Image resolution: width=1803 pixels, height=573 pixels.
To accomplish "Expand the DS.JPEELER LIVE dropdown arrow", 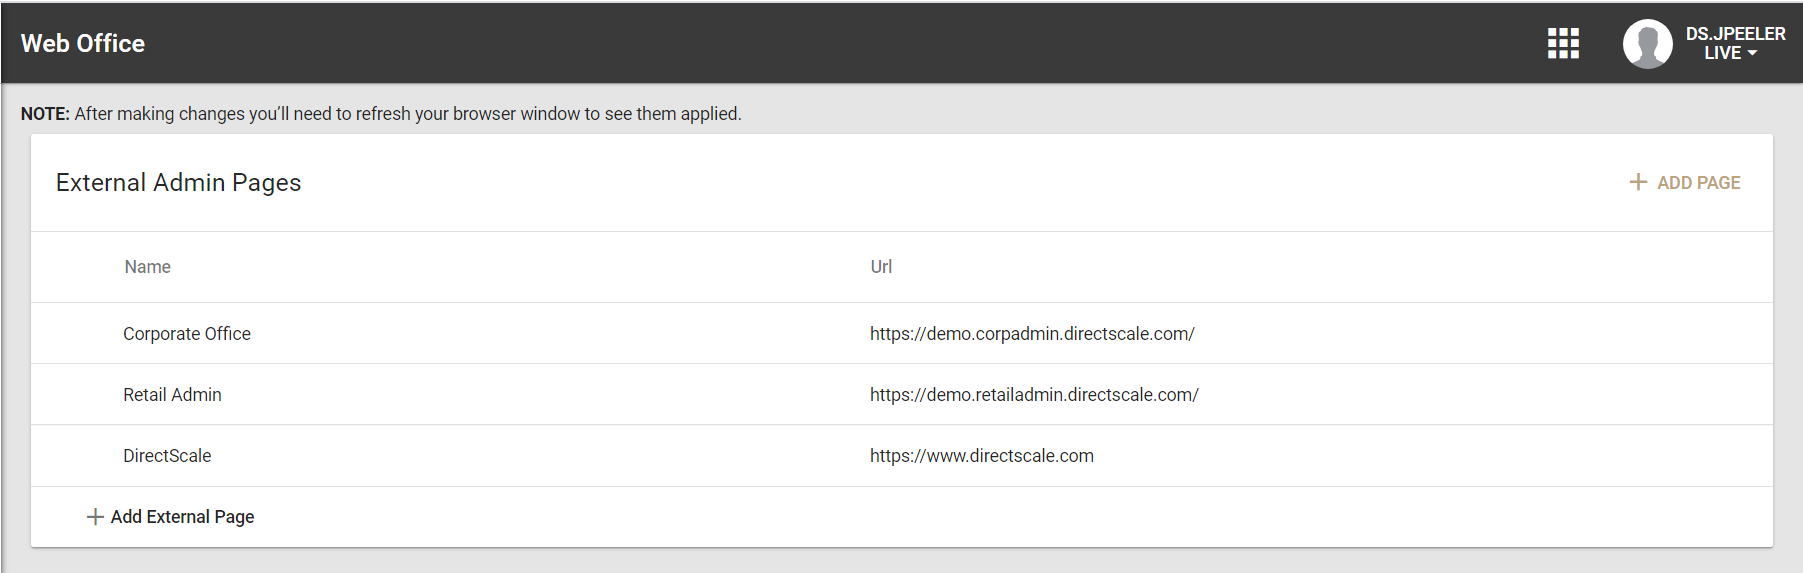I will 1752,53.
